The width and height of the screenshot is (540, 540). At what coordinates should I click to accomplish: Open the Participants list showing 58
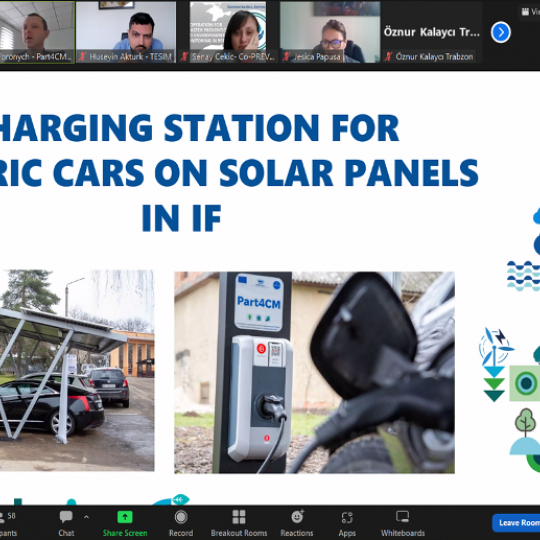(x=8, y=523)
